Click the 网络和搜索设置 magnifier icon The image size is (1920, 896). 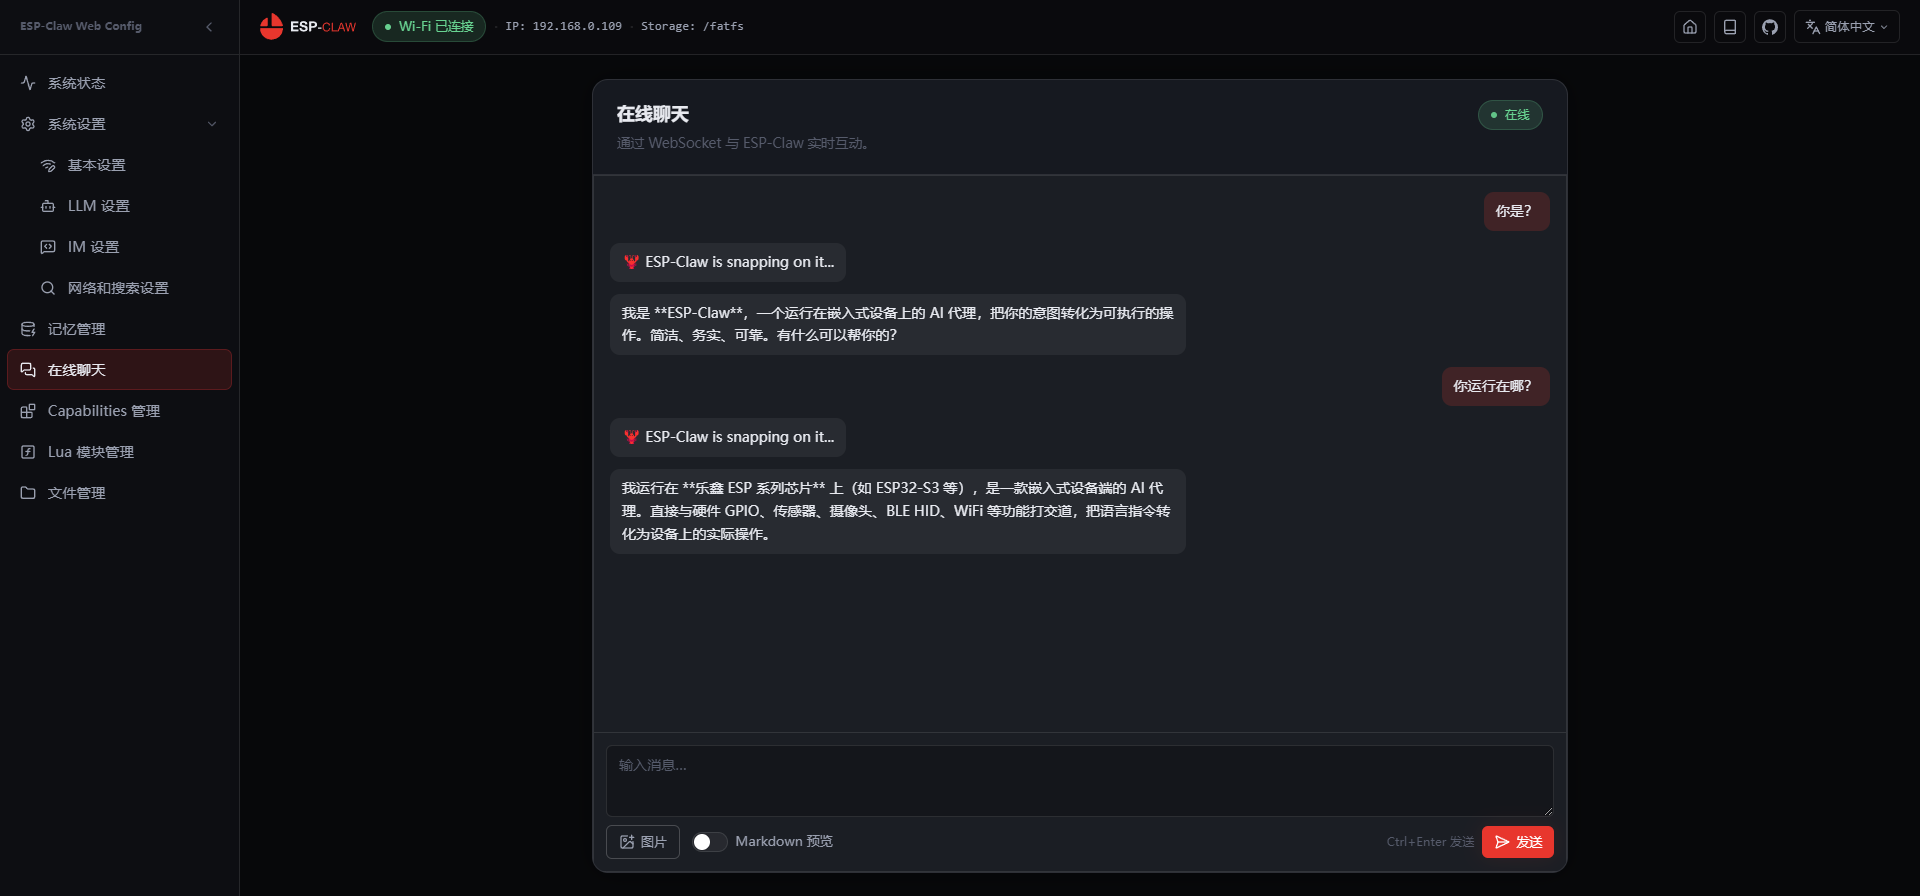point(48,288)
